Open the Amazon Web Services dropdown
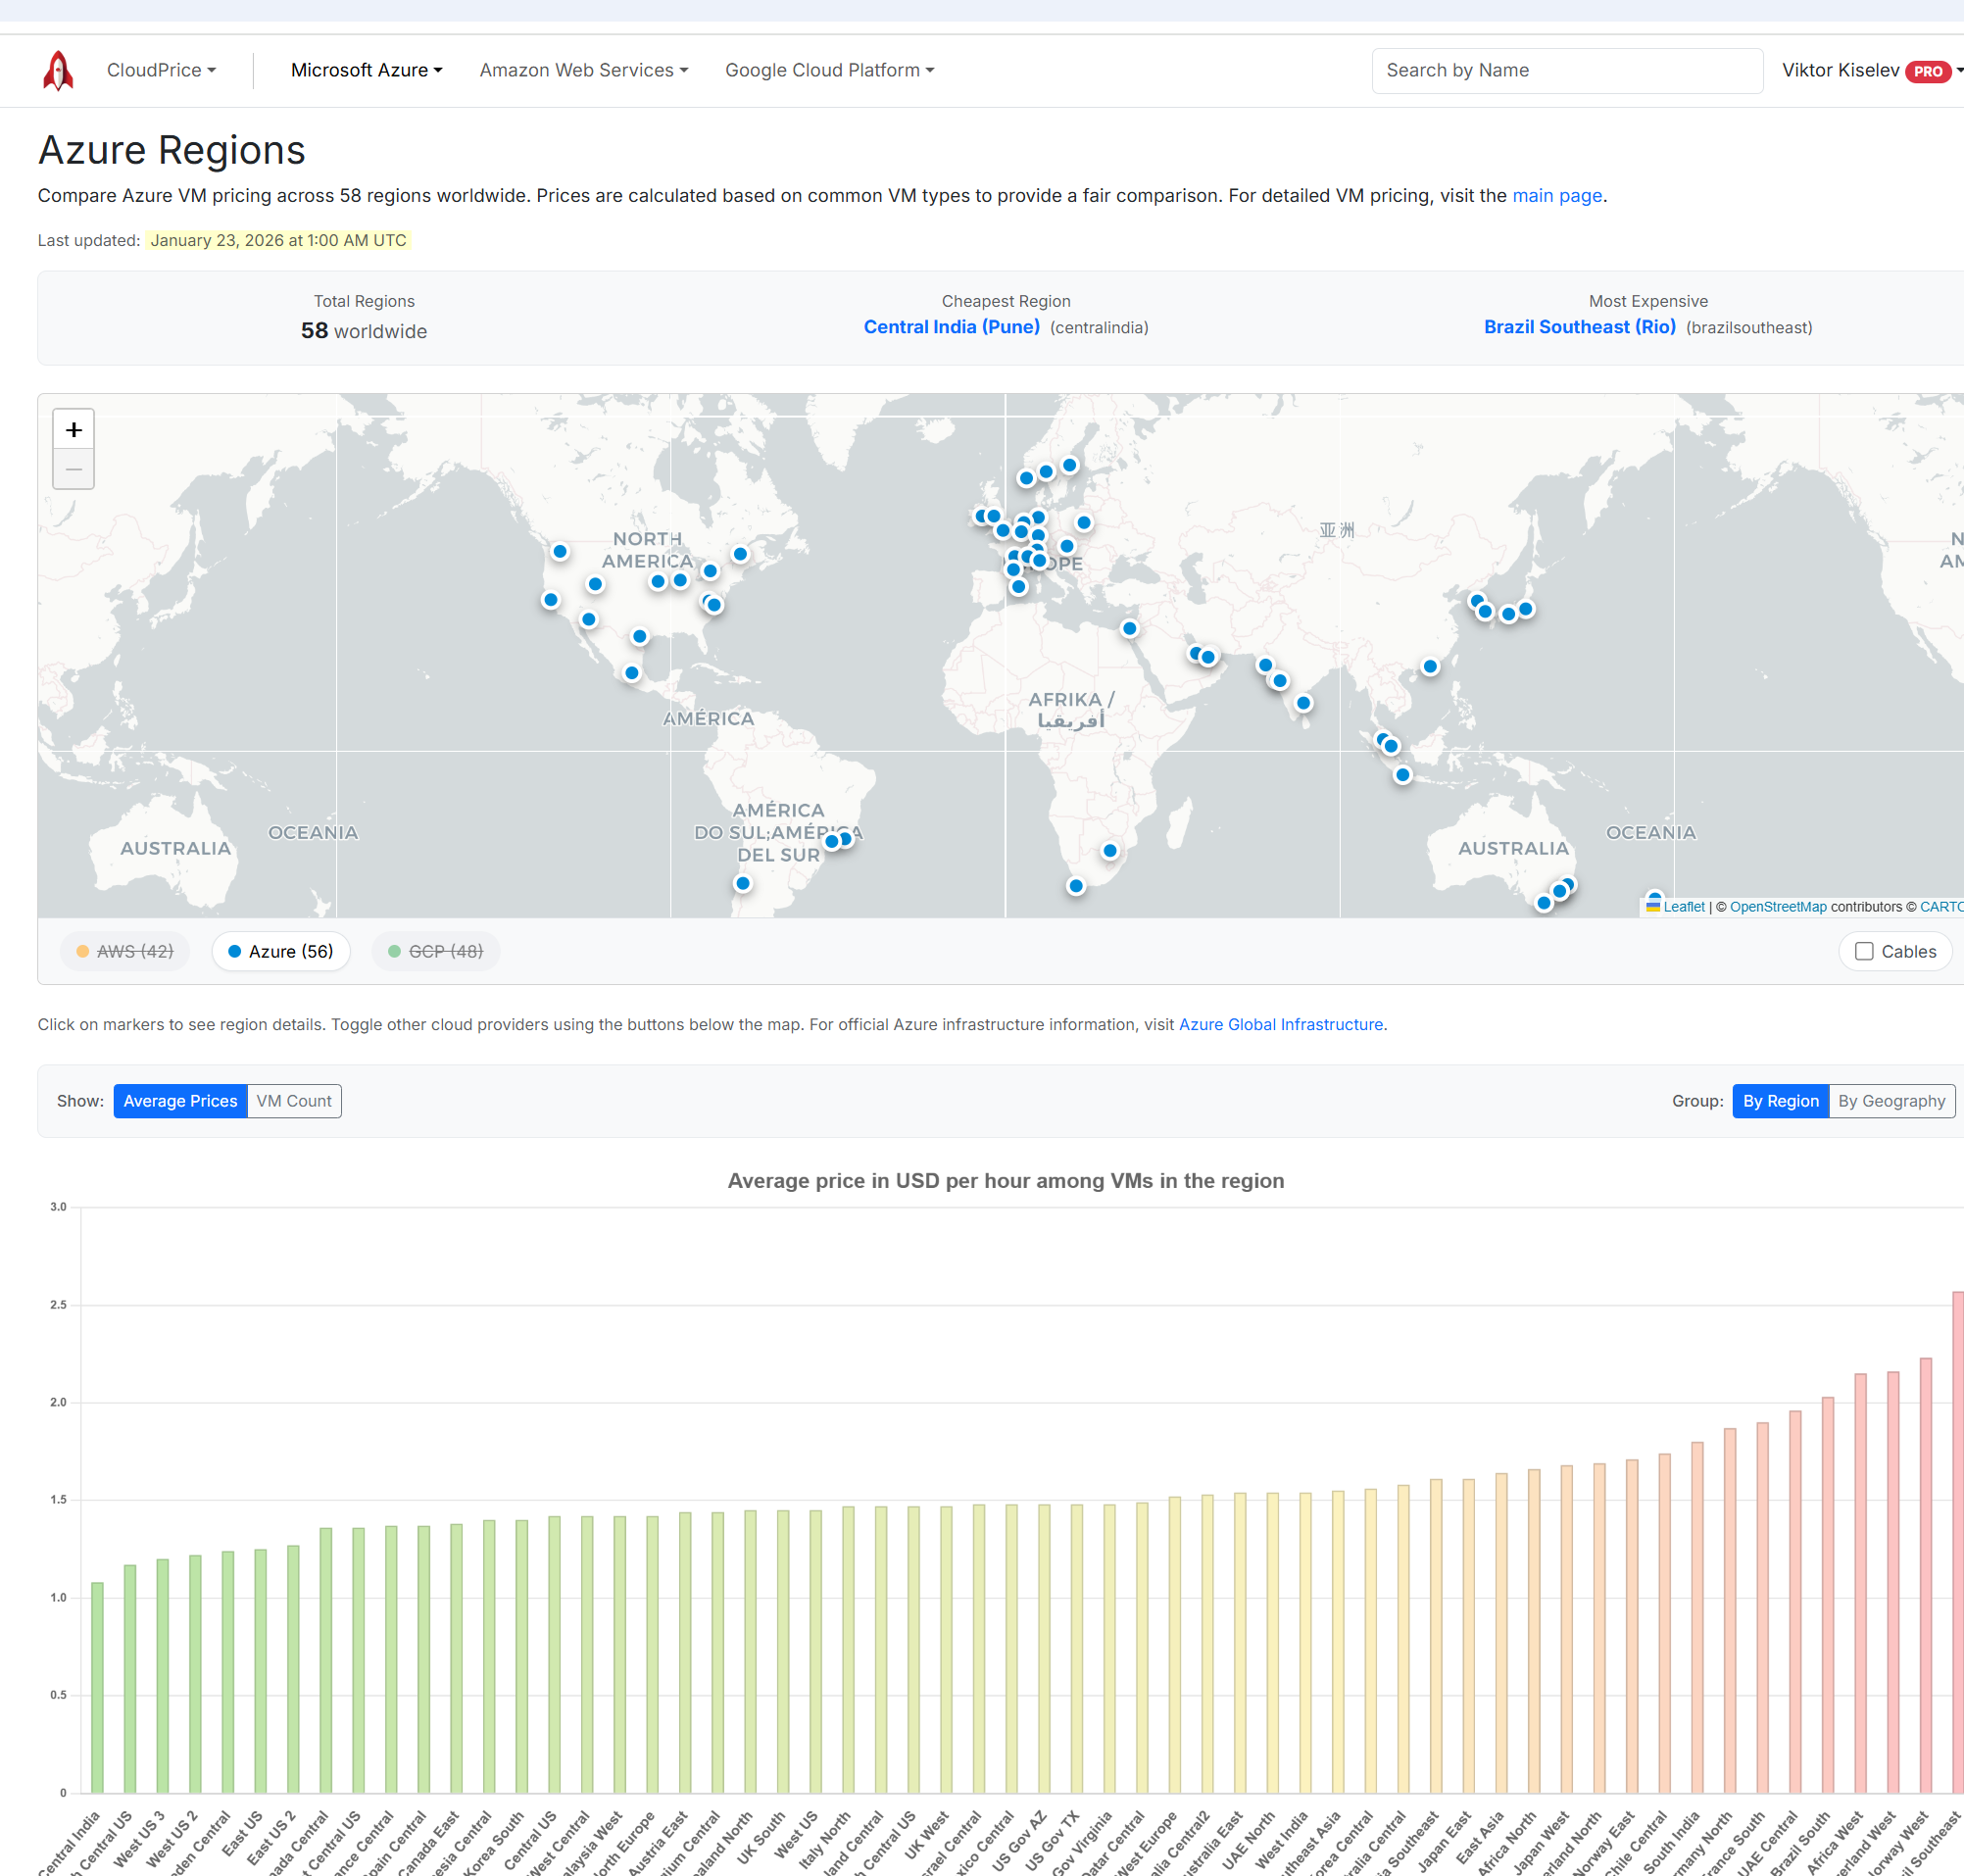 pyautogui.click(x=583, y=70)
